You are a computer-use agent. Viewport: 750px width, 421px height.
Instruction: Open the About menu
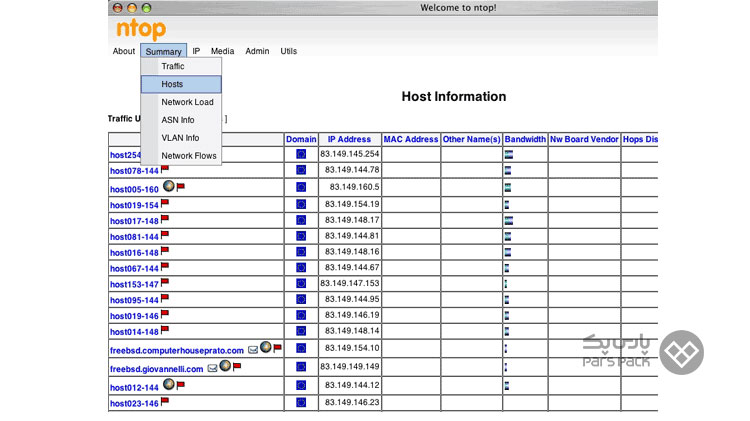(x=124, y=51)
